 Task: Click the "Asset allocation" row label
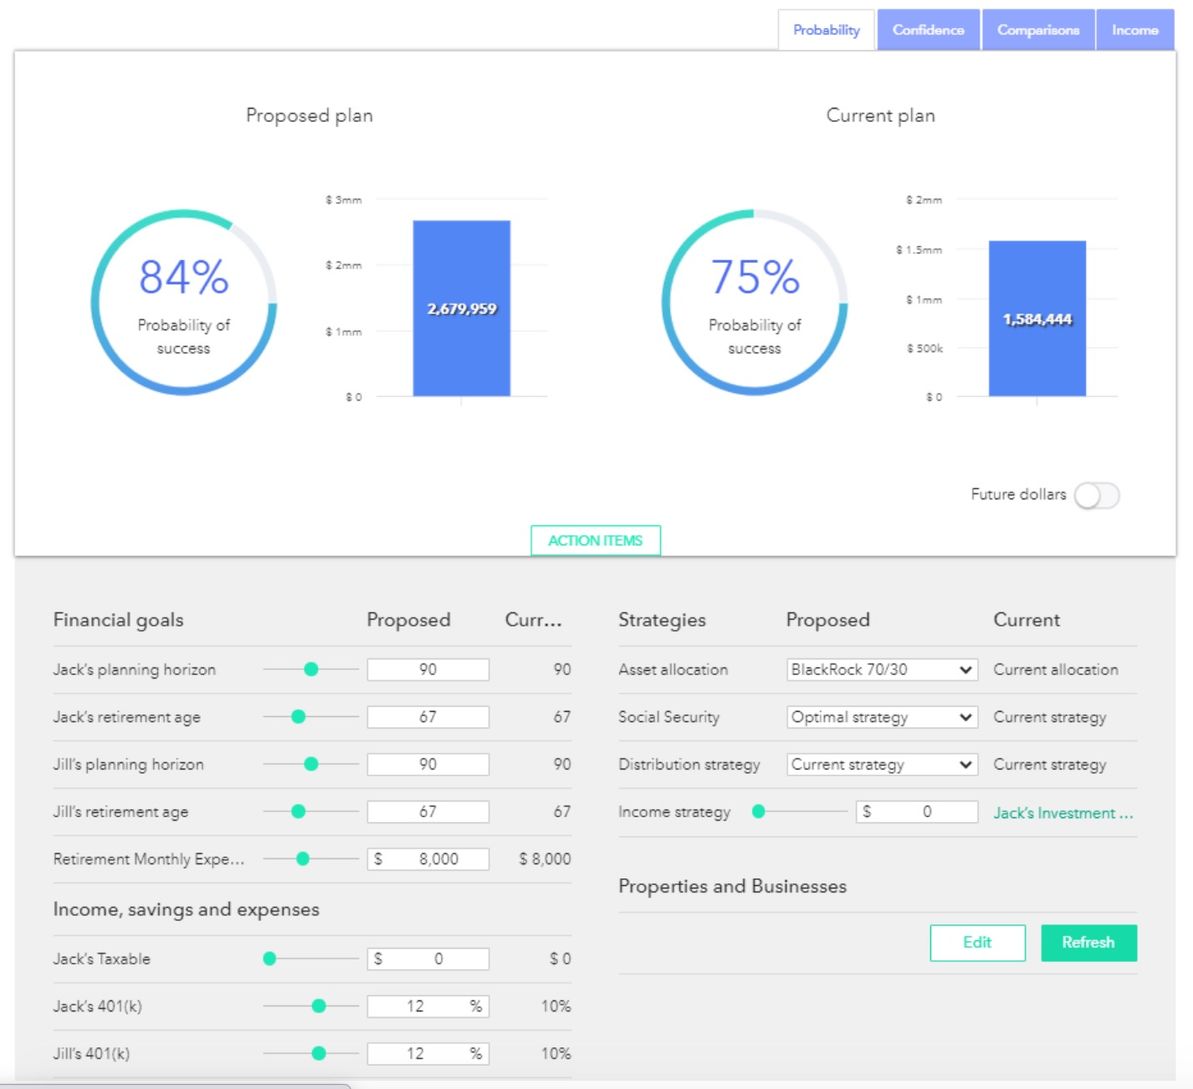pyautogui.click(x=673, y=670)
